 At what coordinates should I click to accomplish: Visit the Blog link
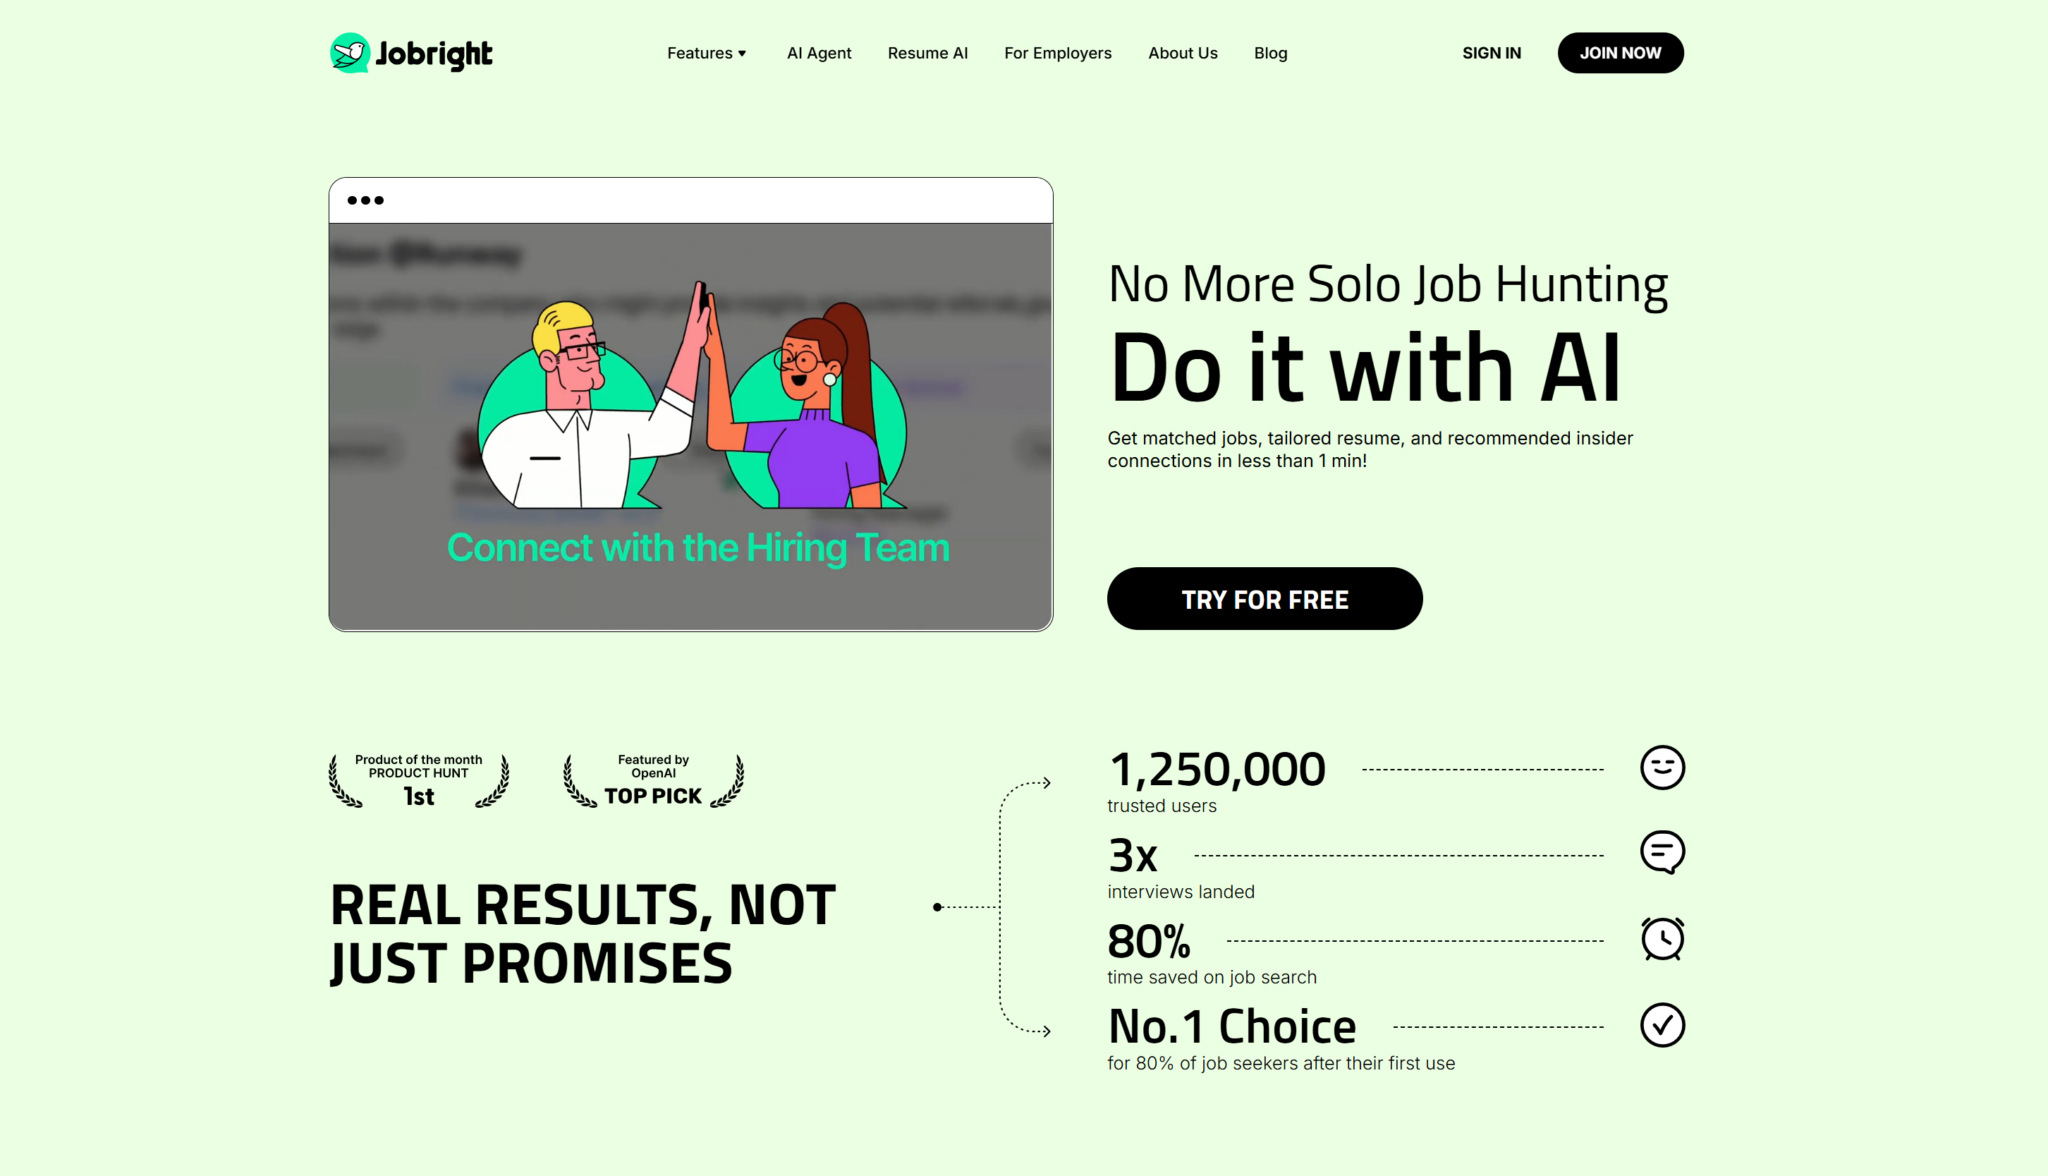coord(1270,53)
